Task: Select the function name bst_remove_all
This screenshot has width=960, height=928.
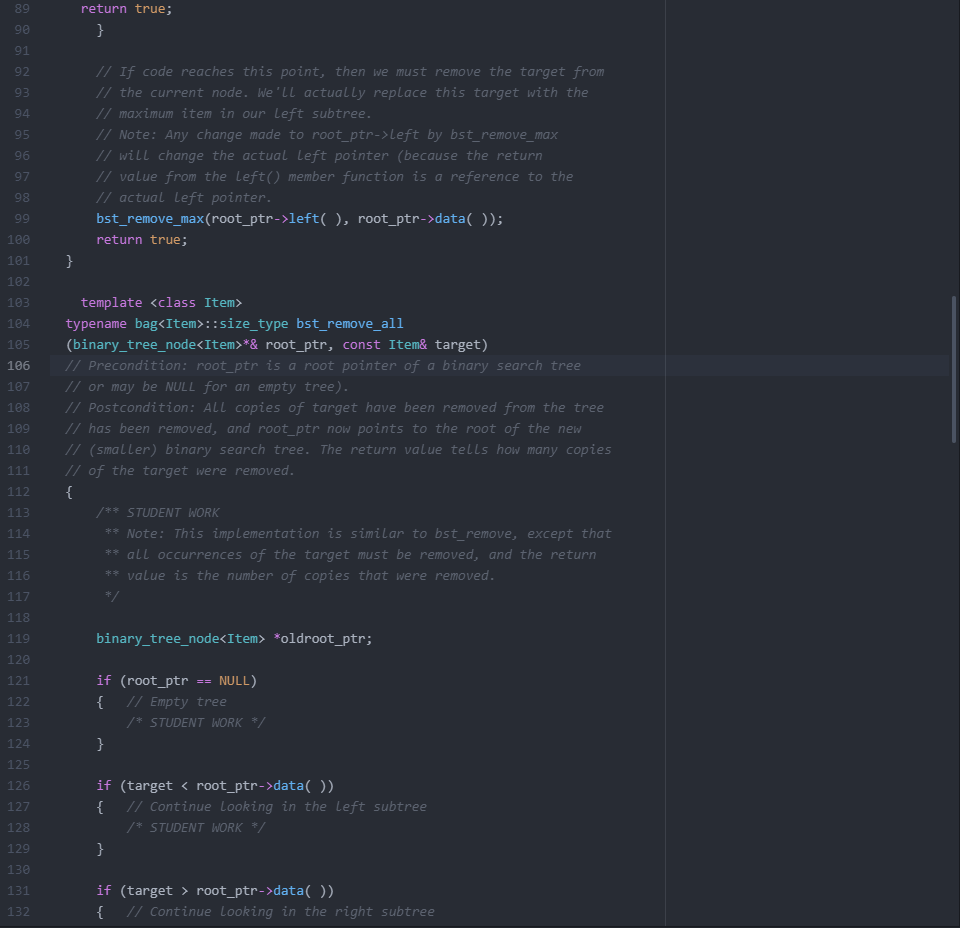Action: tap(349, 323)
